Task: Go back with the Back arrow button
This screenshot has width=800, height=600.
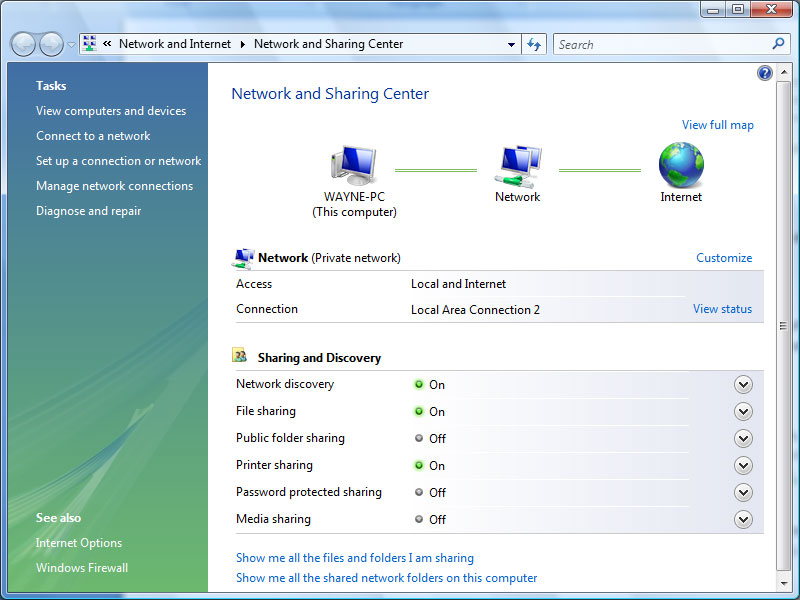Action: coord(23,44)
